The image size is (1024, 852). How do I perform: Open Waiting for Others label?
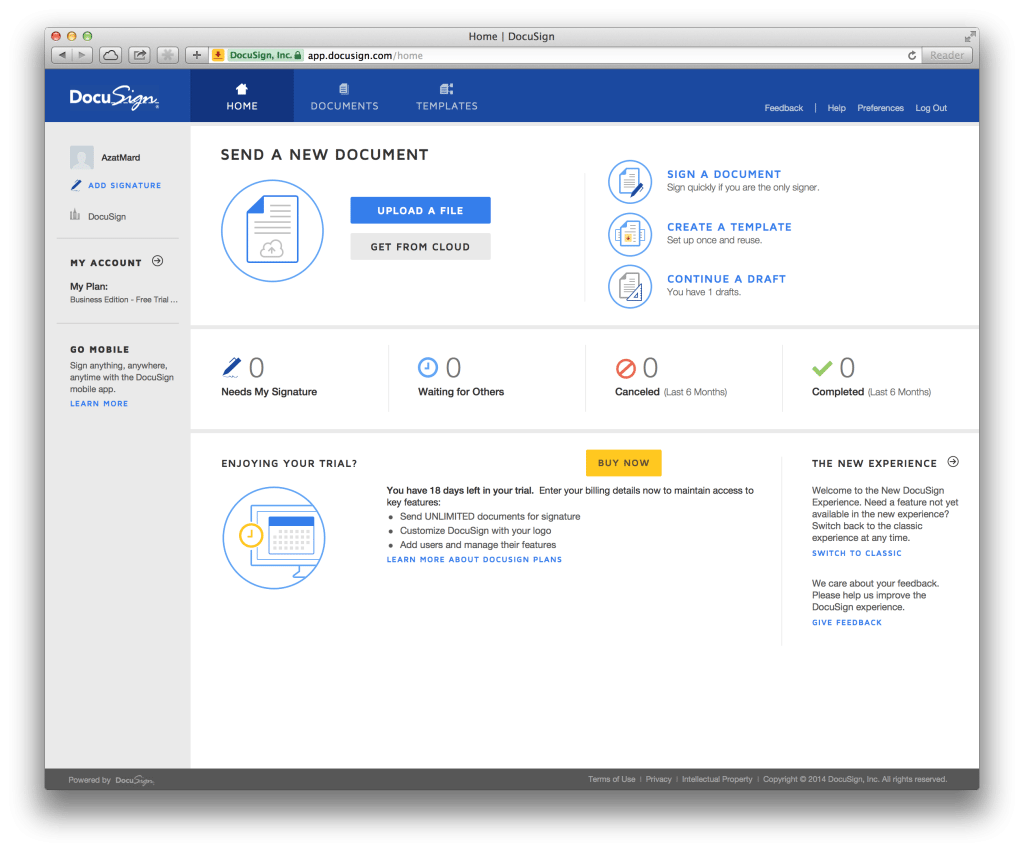click(x=461, y=392)
